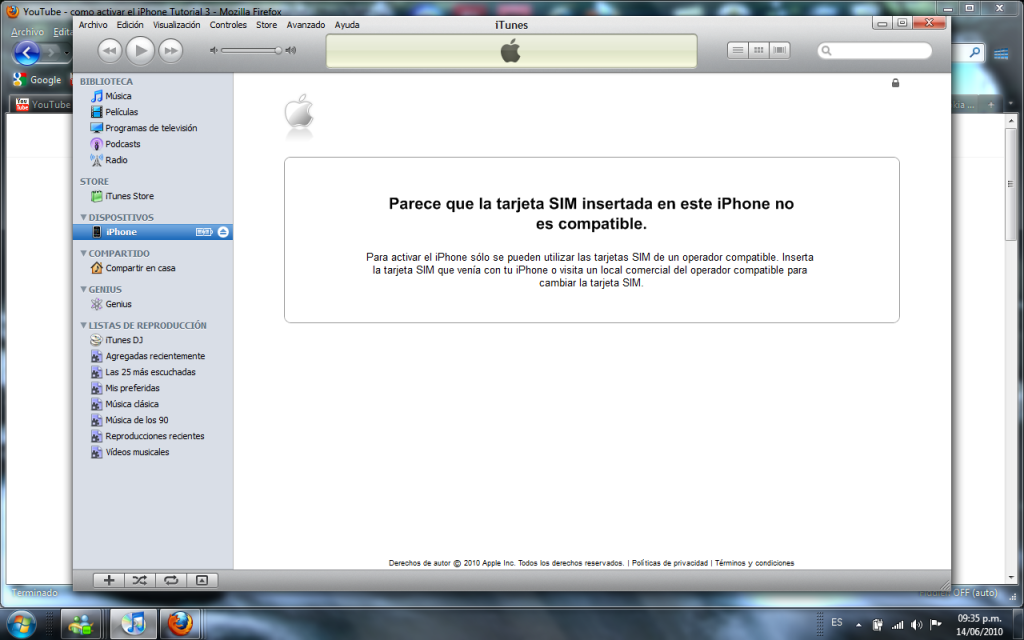Click Firefox back button
The width and height of the screenshot is (1024, 640).
[26, 53]
